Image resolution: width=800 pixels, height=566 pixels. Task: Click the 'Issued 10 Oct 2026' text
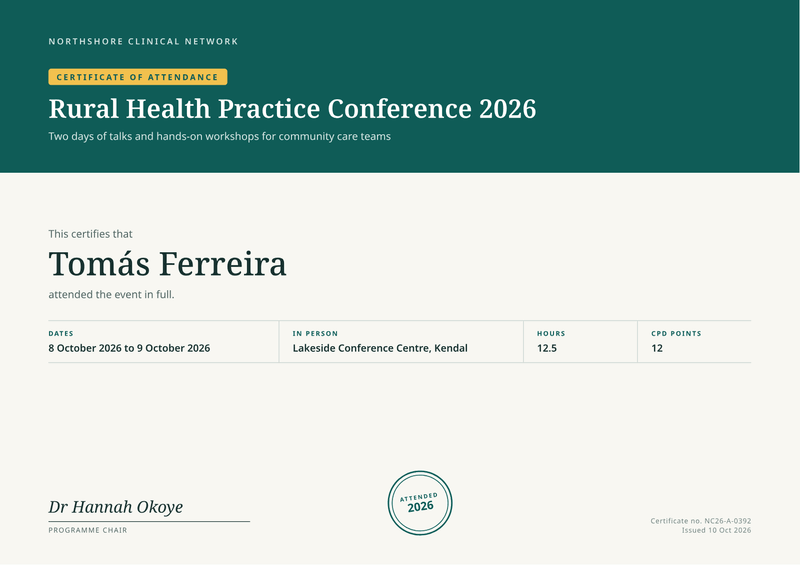coord(716,530)
